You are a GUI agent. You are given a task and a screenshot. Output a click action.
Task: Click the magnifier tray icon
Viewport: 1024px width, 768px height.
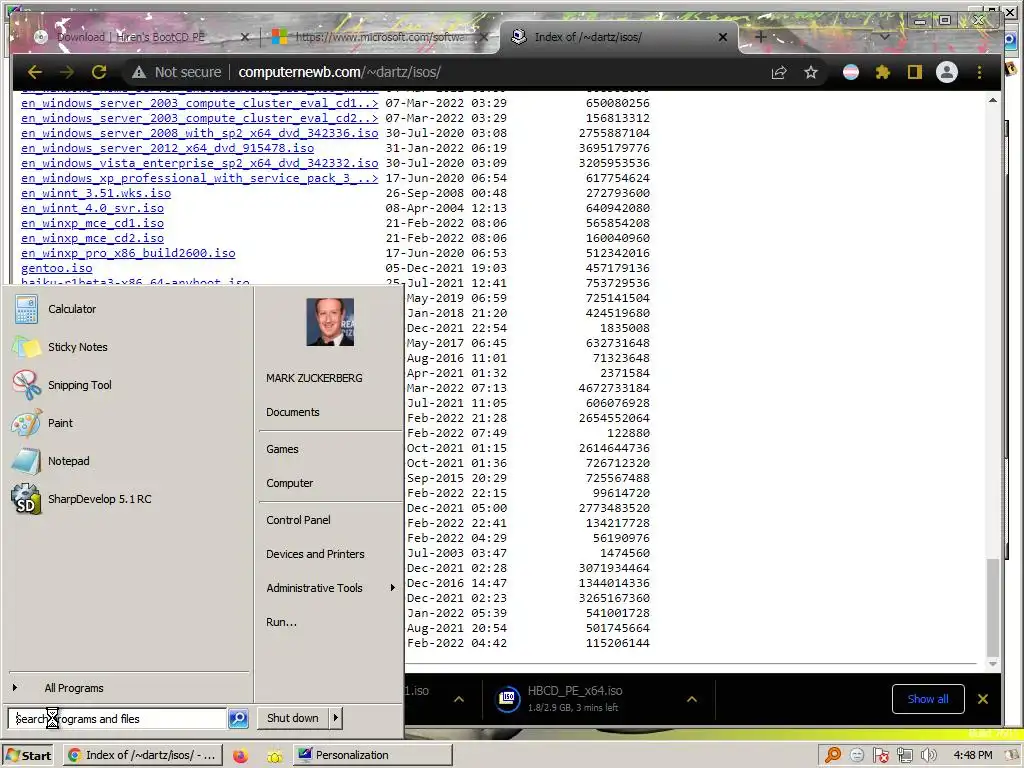(833, 756)
